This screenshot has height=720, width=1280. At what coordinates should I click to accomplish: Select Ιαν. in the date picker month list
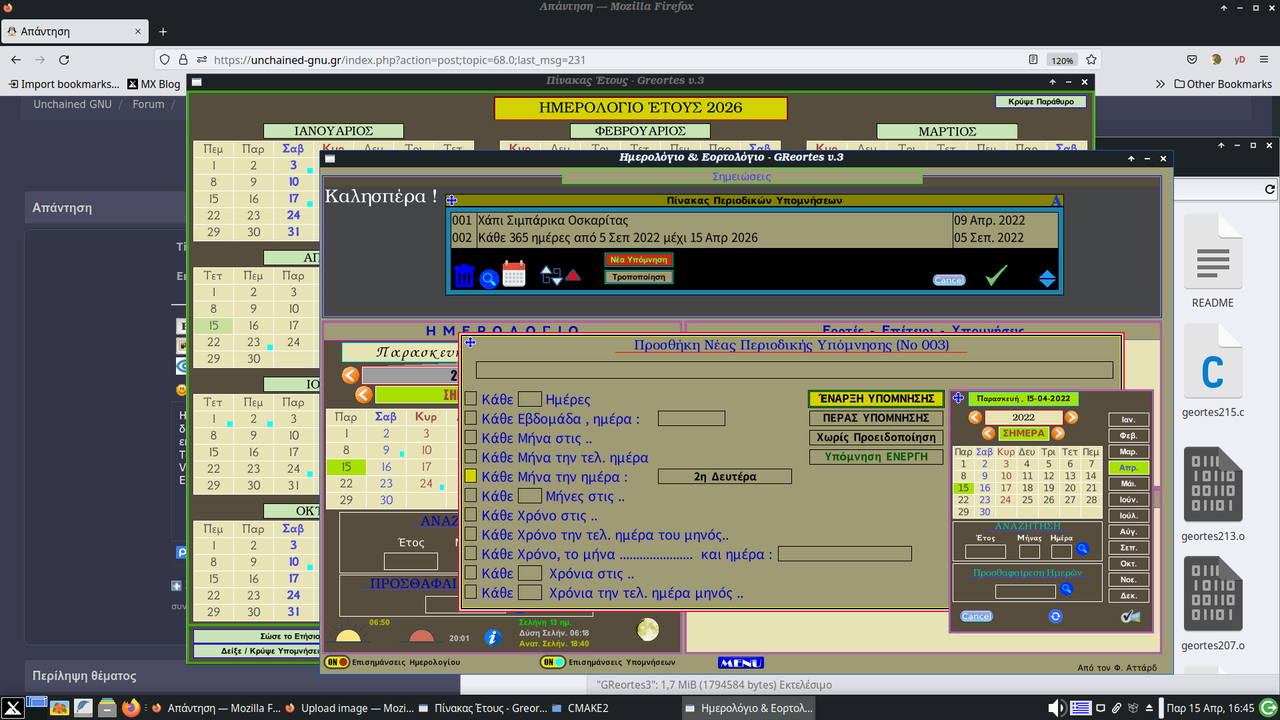1129,420
